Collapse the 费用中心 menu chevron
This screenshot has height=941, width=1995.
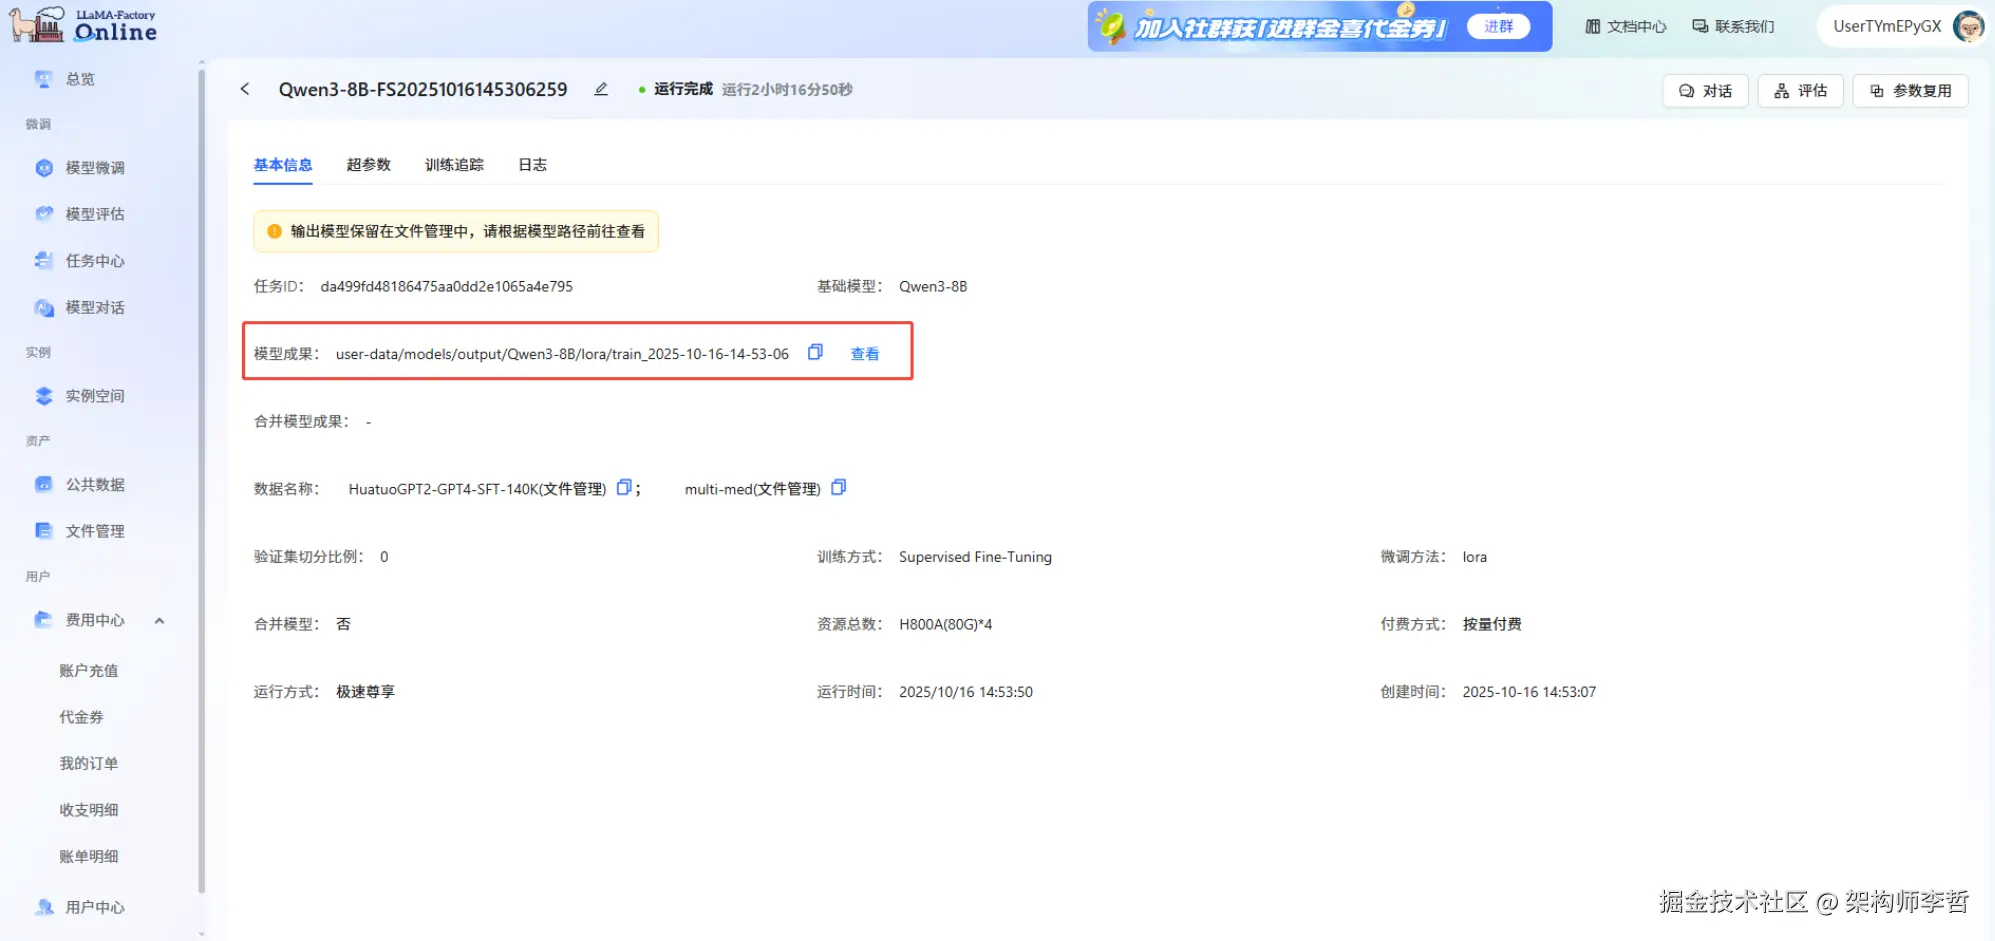click(159, 620)
